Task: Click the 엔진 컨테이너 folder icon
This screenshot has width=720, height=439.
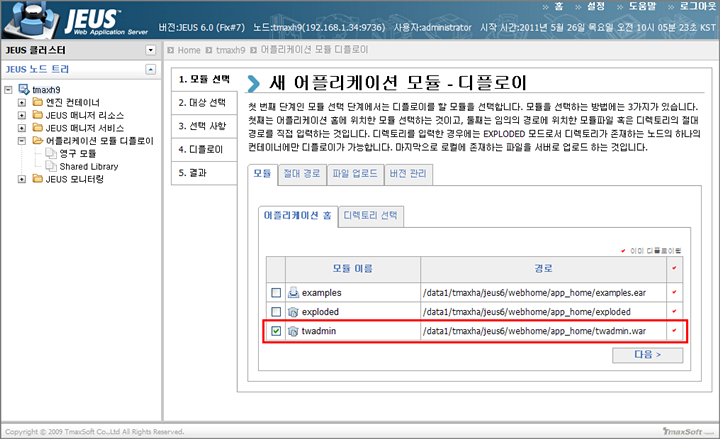Action: point(38,102)
